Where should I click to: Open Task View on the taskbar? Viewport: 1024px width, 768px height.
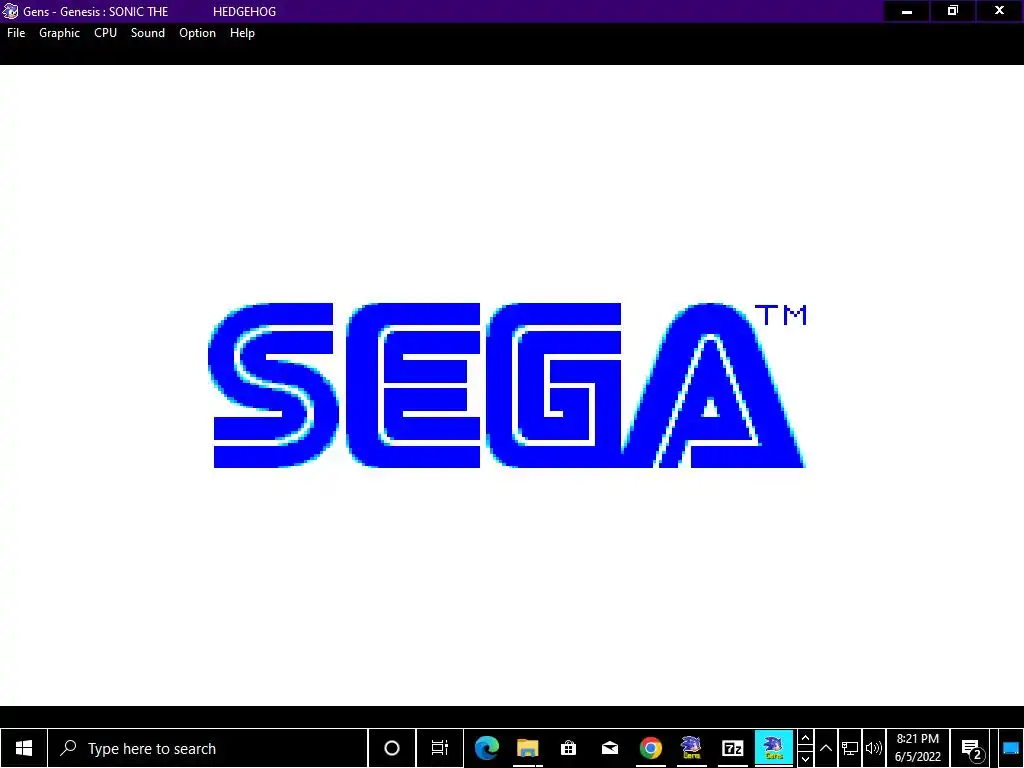(x=440, y=748)
